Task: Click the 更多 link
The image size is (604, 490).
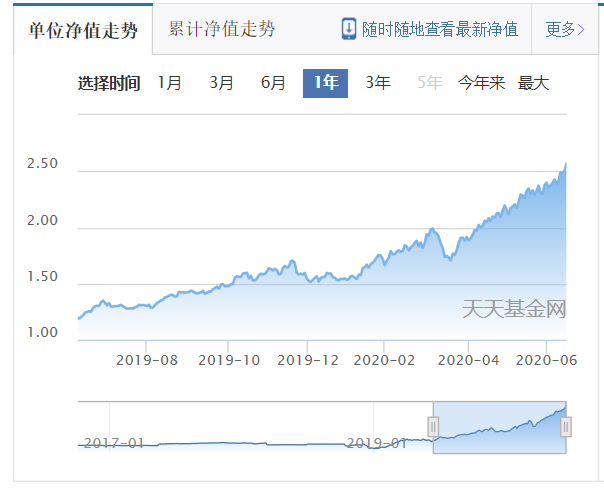Action: tap(565, 29)
